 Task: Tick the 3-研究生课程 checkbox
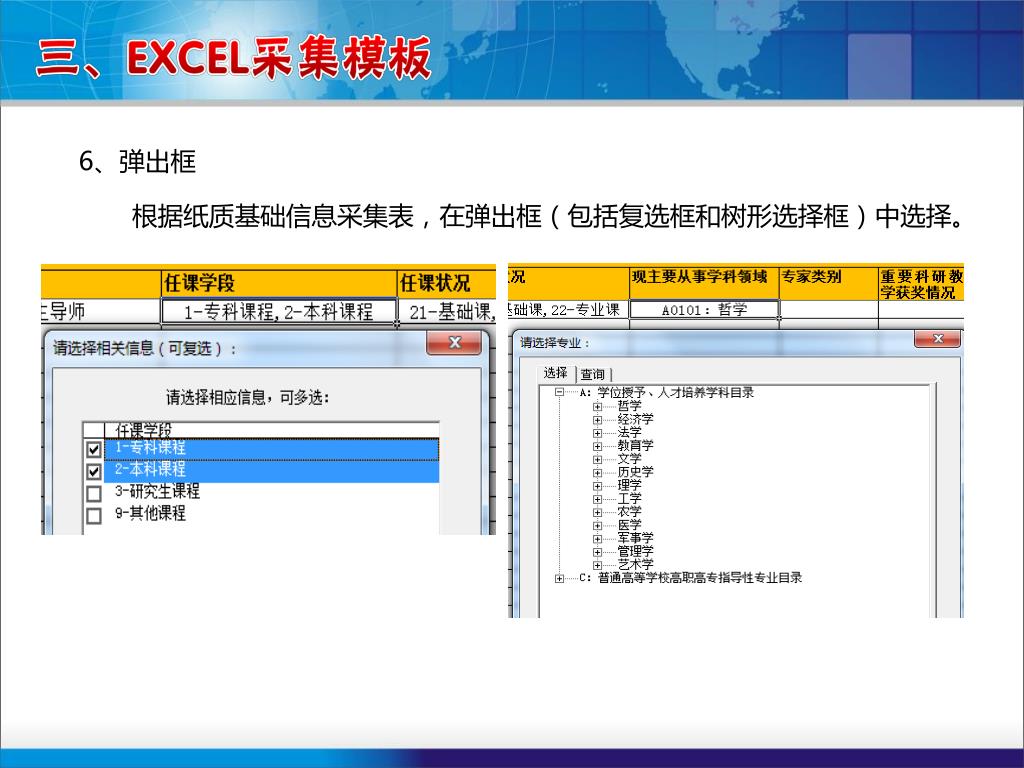coord(93,493)
